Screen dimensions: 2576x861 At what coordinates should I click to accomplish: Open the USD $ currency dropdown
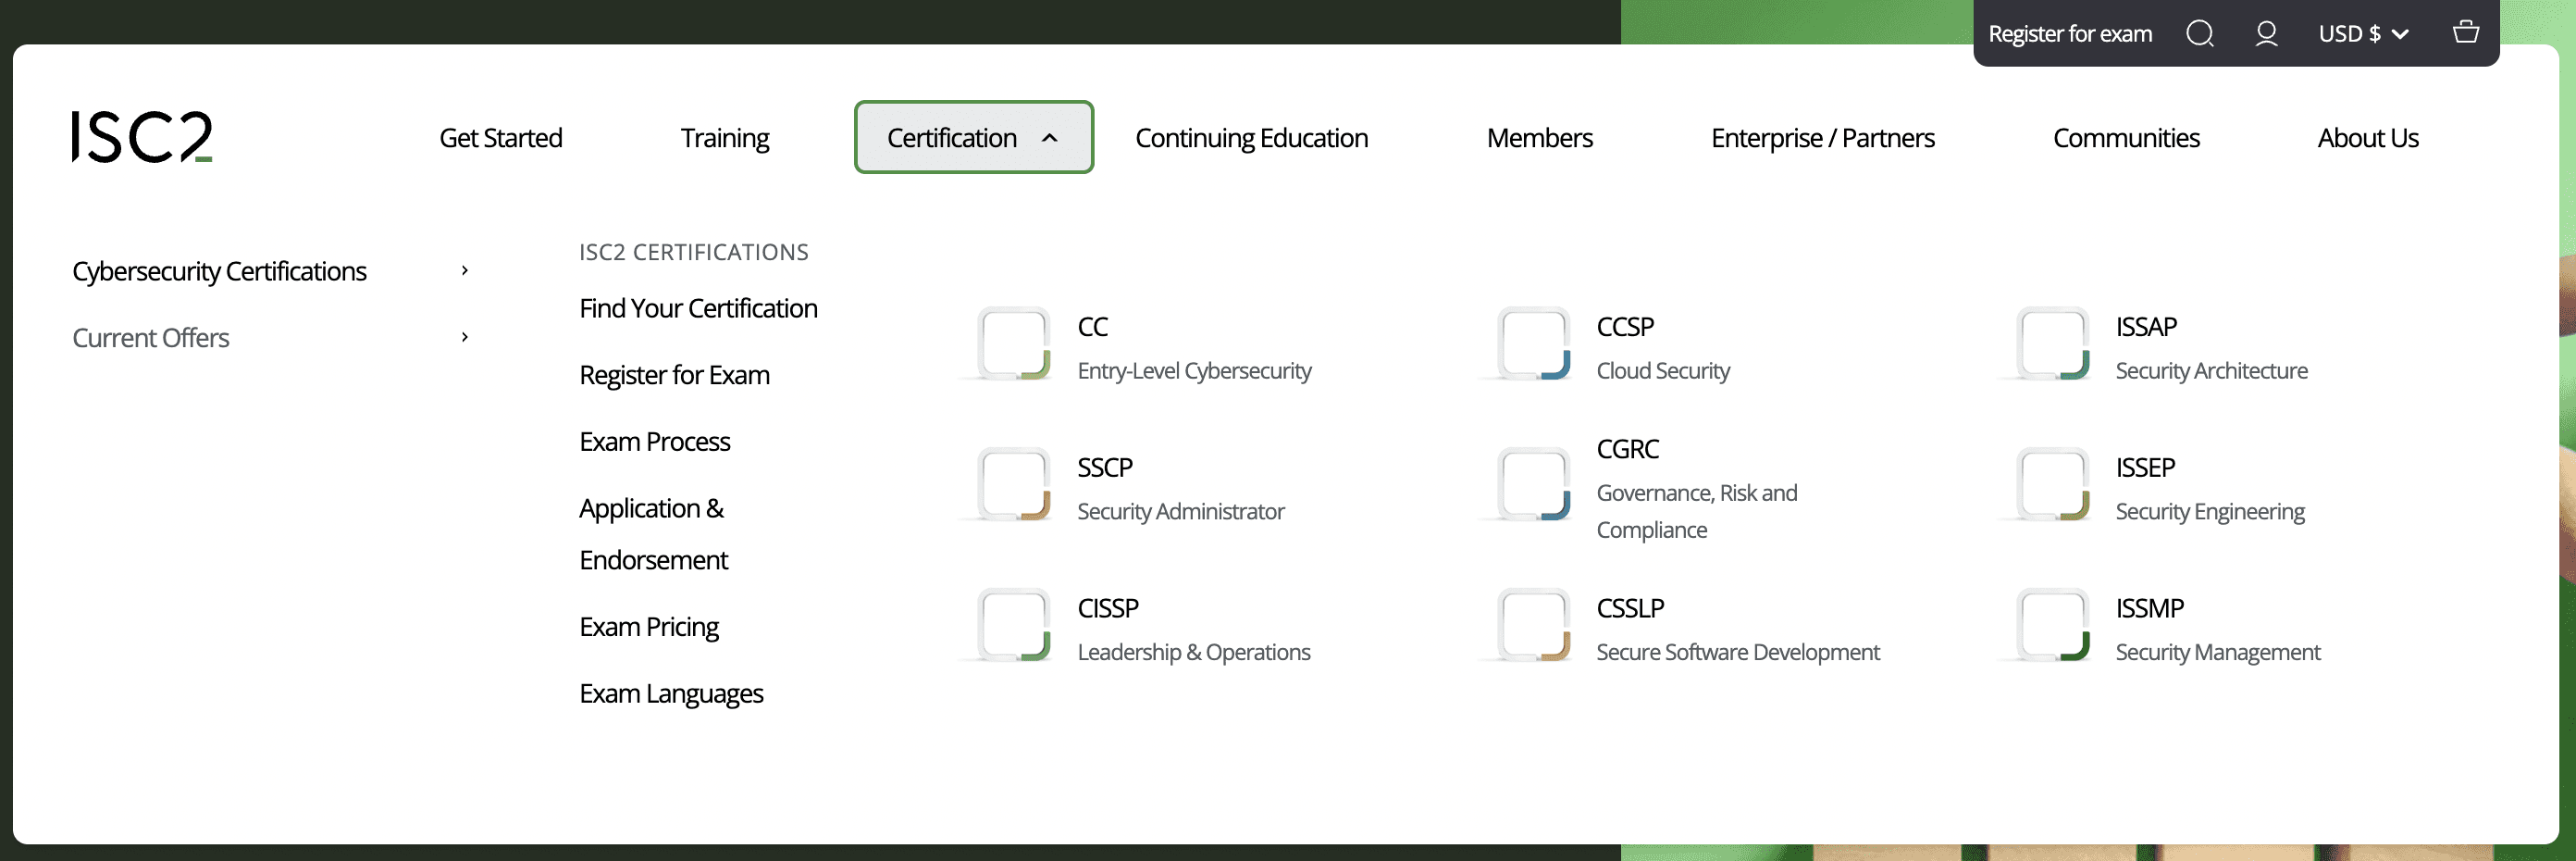tap(2363, 34)
